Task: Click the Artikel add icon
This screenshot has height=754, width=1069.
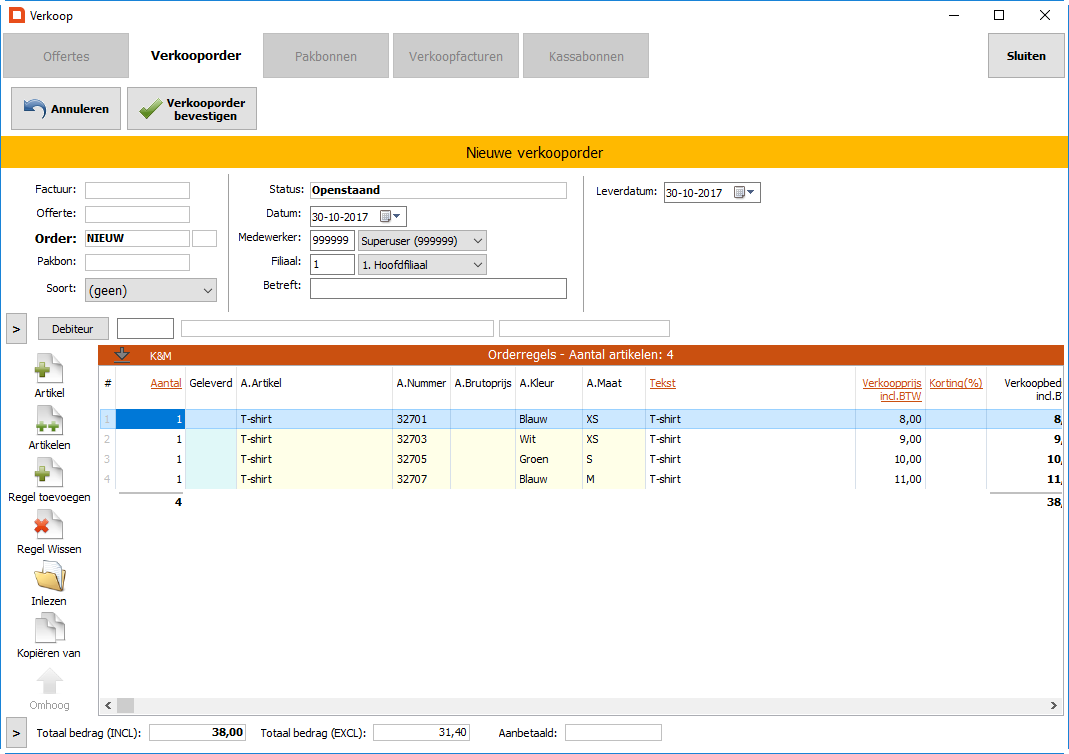Action: point(49,369)
